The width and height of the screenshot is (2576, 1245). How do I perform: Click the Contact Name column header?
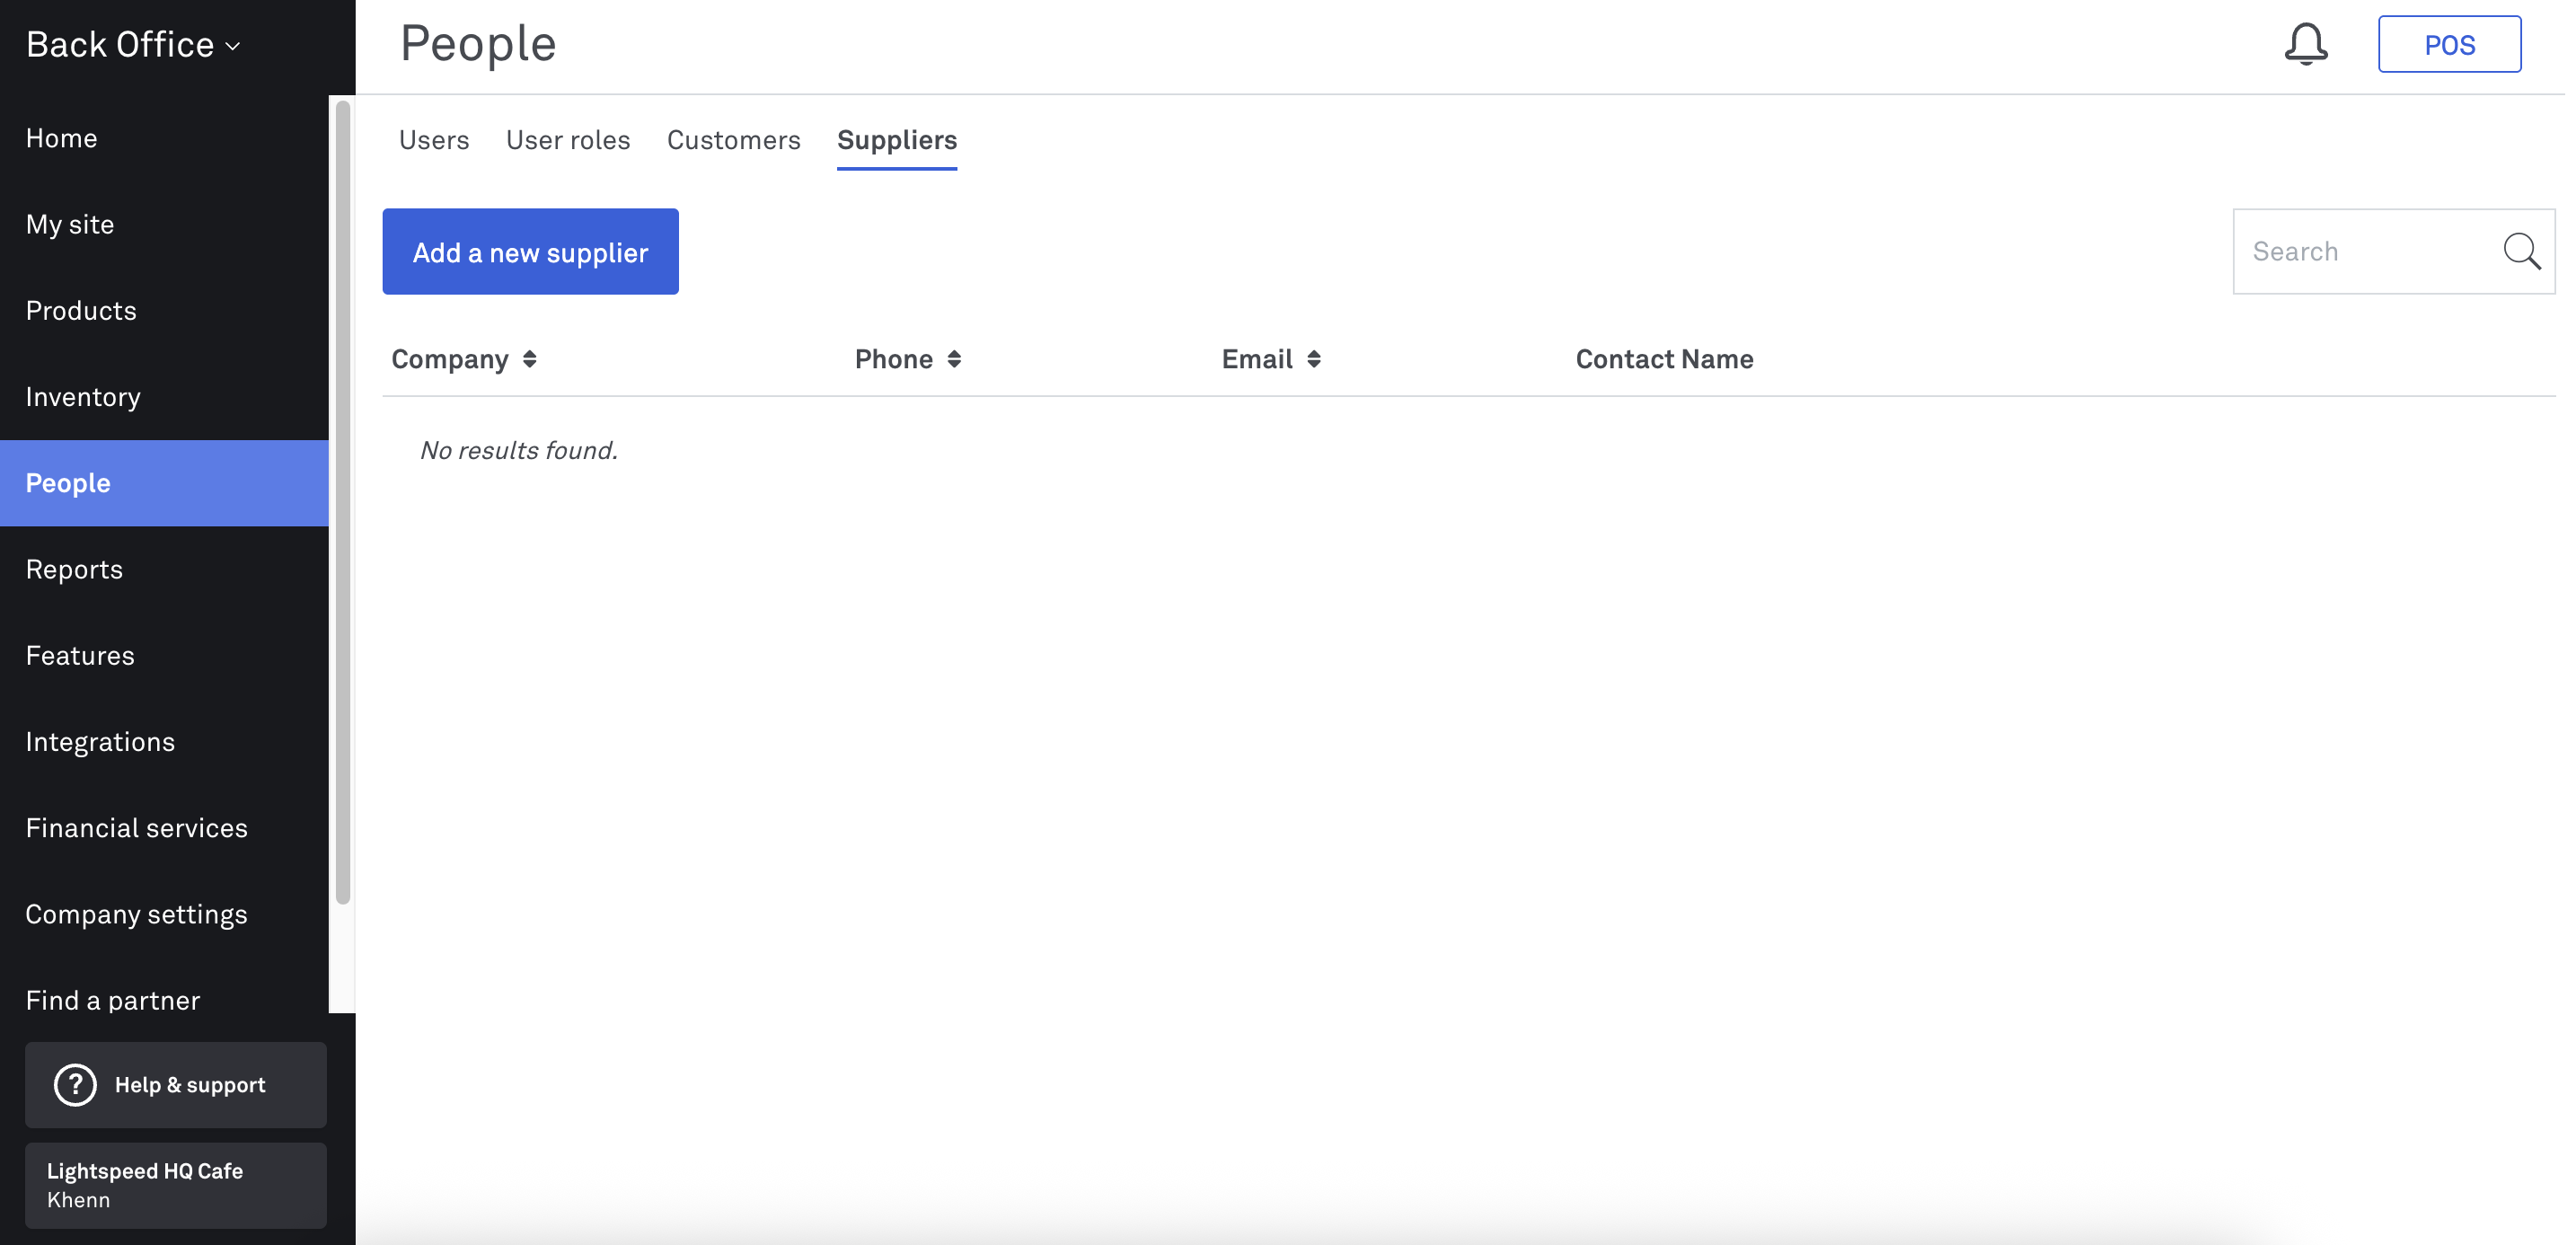(1664, 359)
